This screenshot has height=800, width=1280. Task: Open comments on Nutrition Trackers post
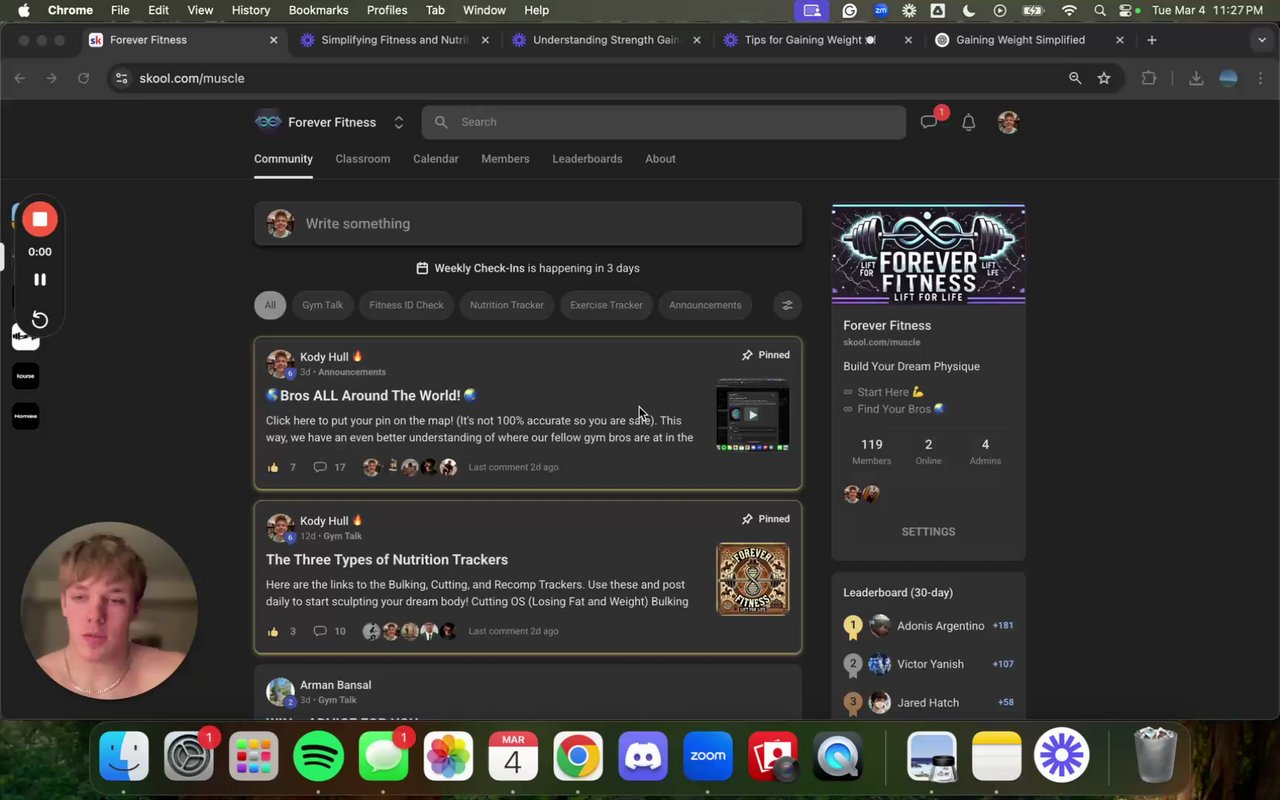tap(320, 631)
